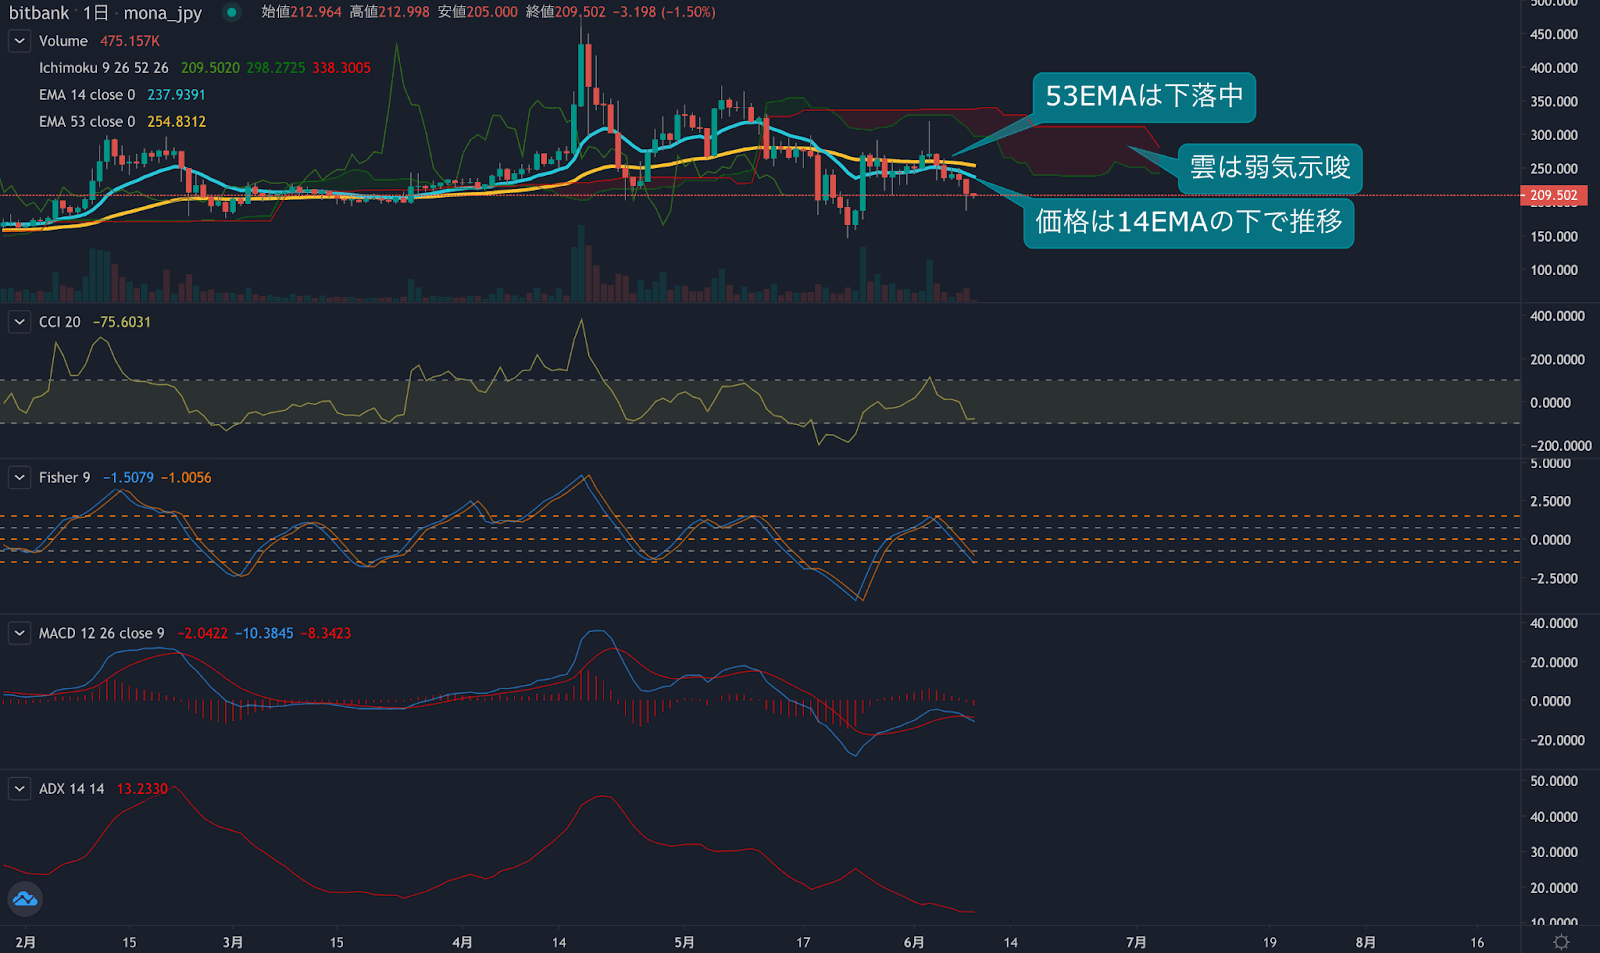Open the Fisher 9 panel dropdown arrow
Image resolution: width=1600 pixels, height=953 pixels.
(x=18, y=477)
